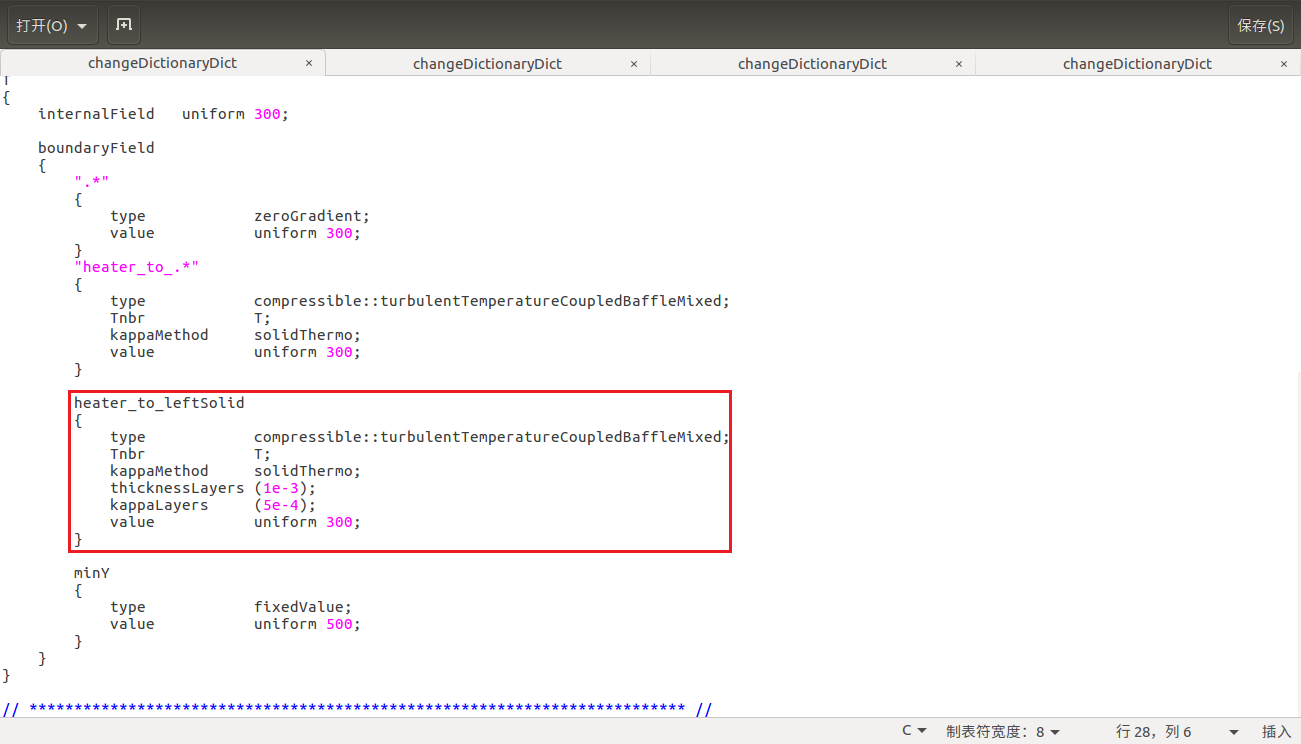This screenshot has height=744, width=1301.
Task: Click the 保存(S) save button
Action: click(x=1260, y=25)
